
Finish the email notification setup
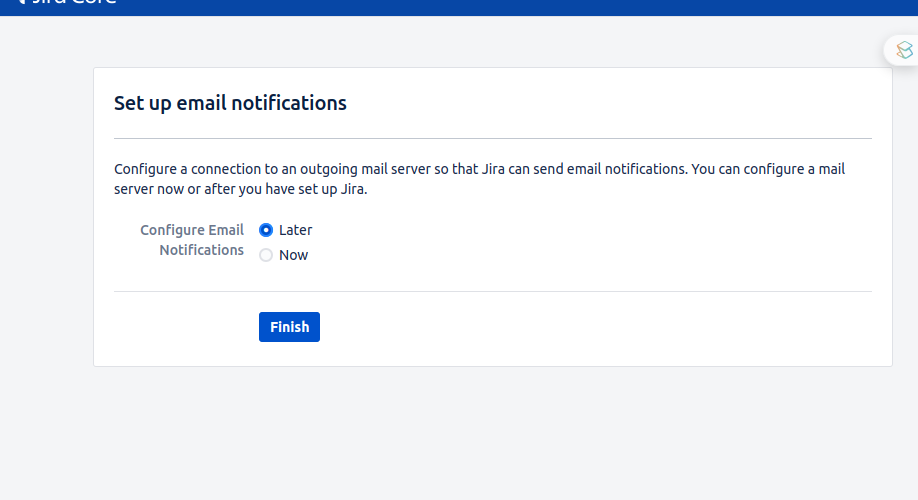click(289, 327)
